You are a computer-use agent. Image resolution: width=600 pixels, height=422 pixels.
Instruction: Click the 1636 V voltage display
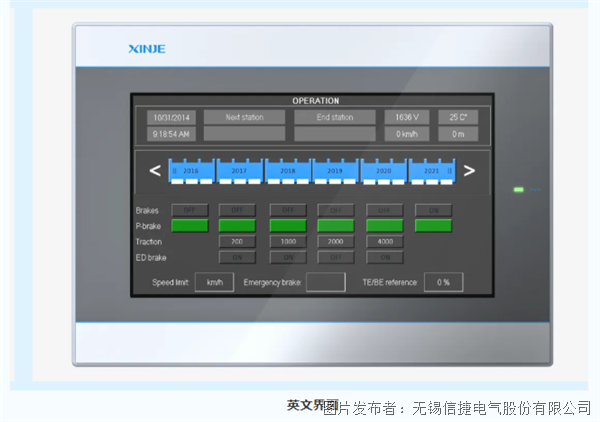[406, 117]
